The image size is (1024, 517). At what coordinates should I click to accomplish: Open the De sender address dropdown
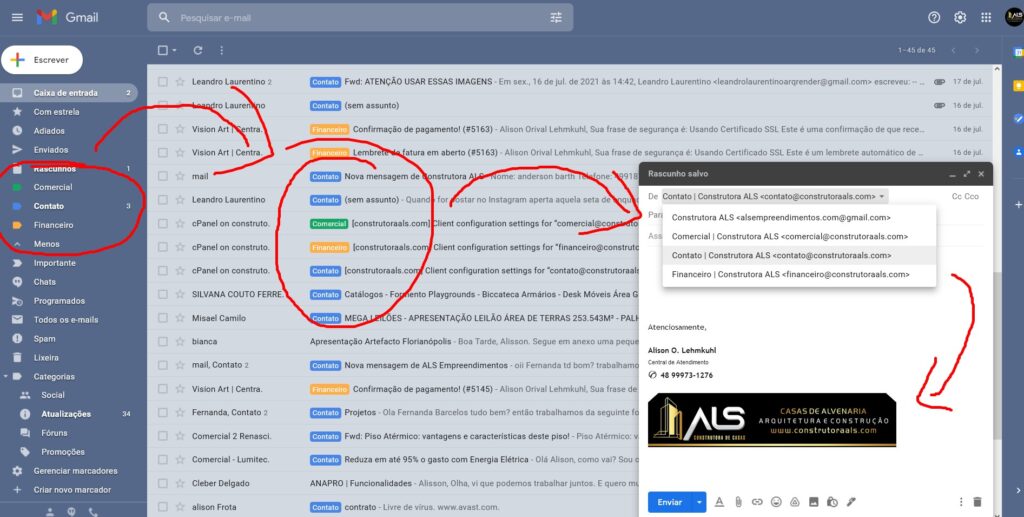point(775,196)
